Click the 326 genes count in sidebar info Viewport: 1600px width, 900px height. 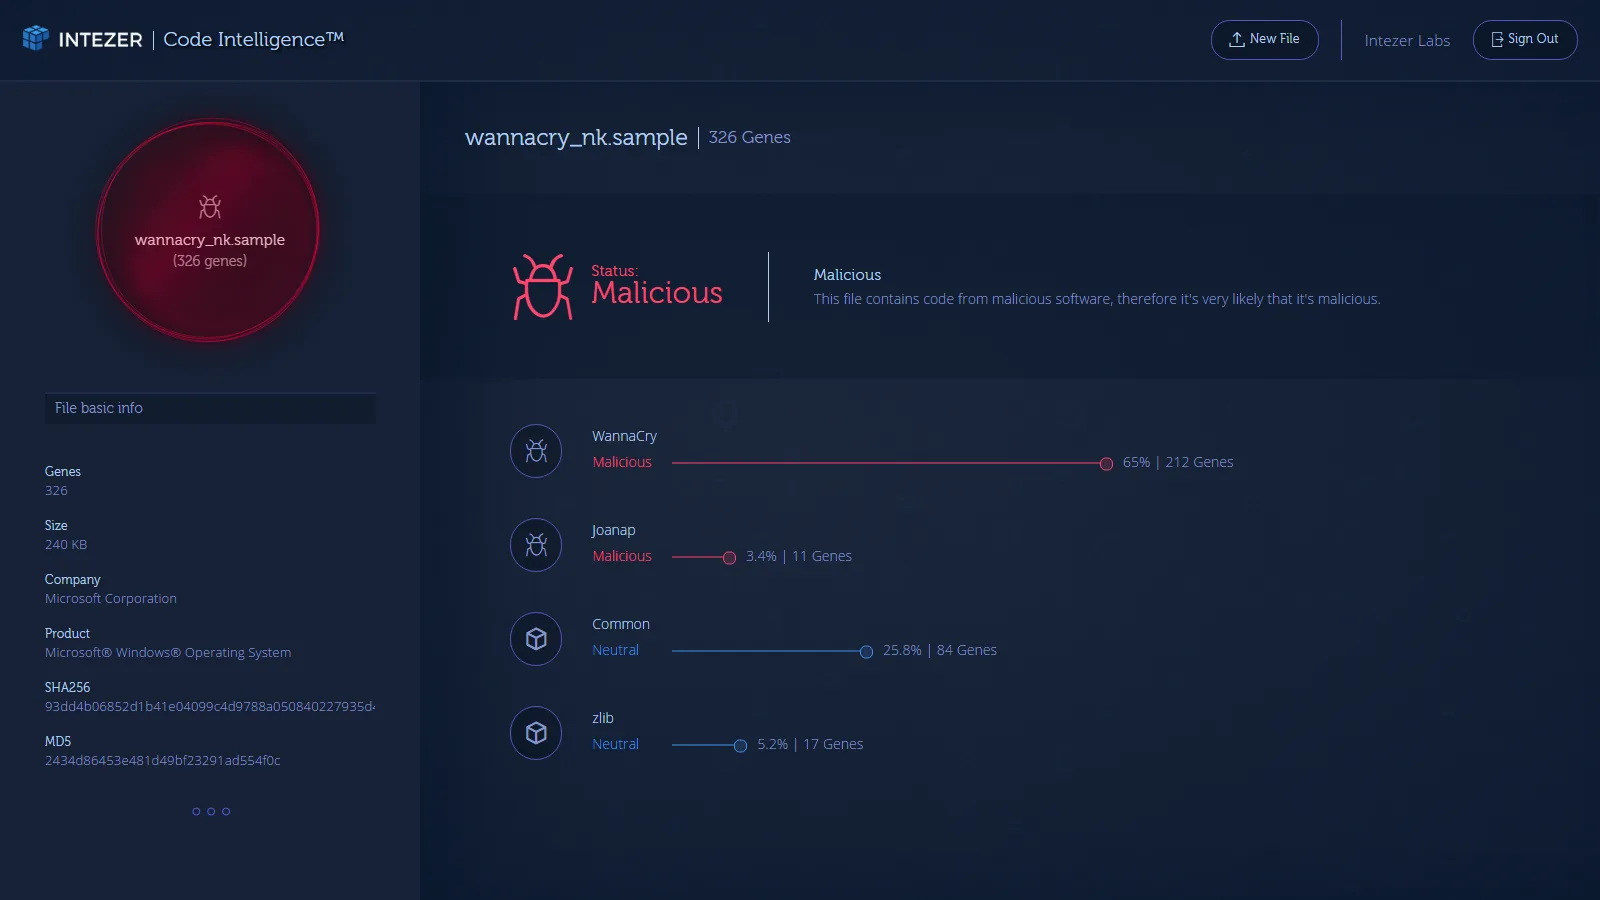coord(56,490)
